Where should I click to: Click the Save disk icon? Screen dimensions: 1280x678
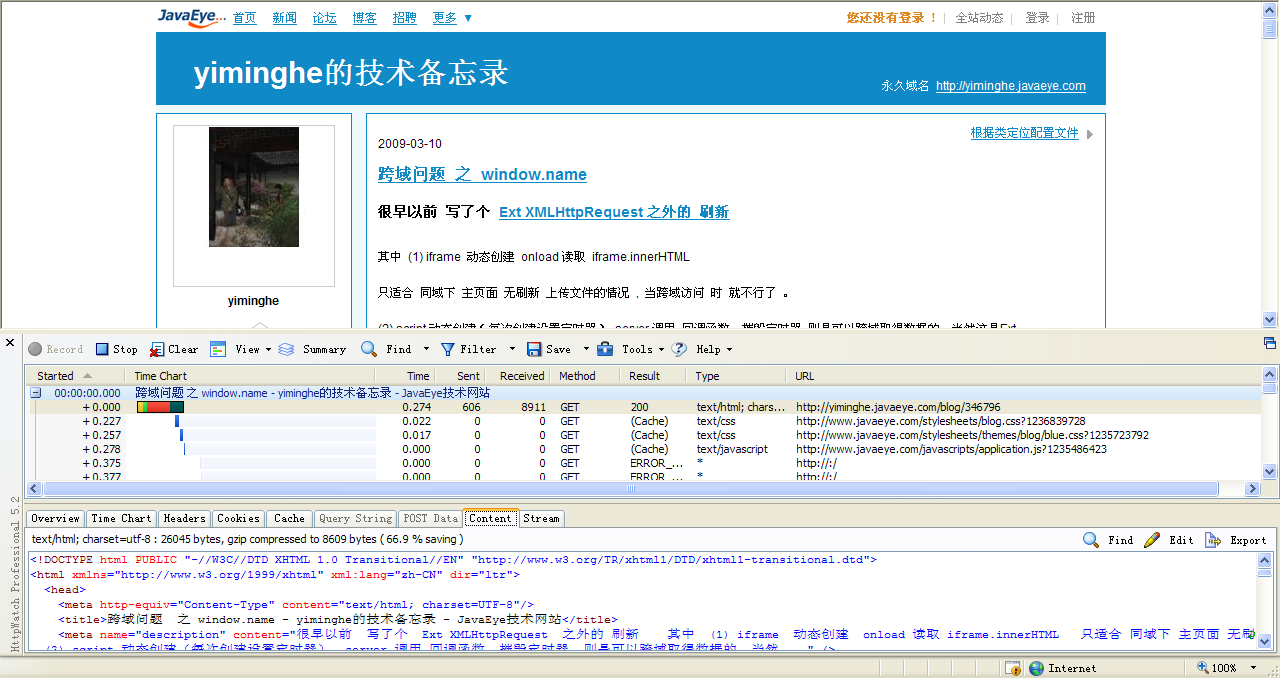pos(534,349)
